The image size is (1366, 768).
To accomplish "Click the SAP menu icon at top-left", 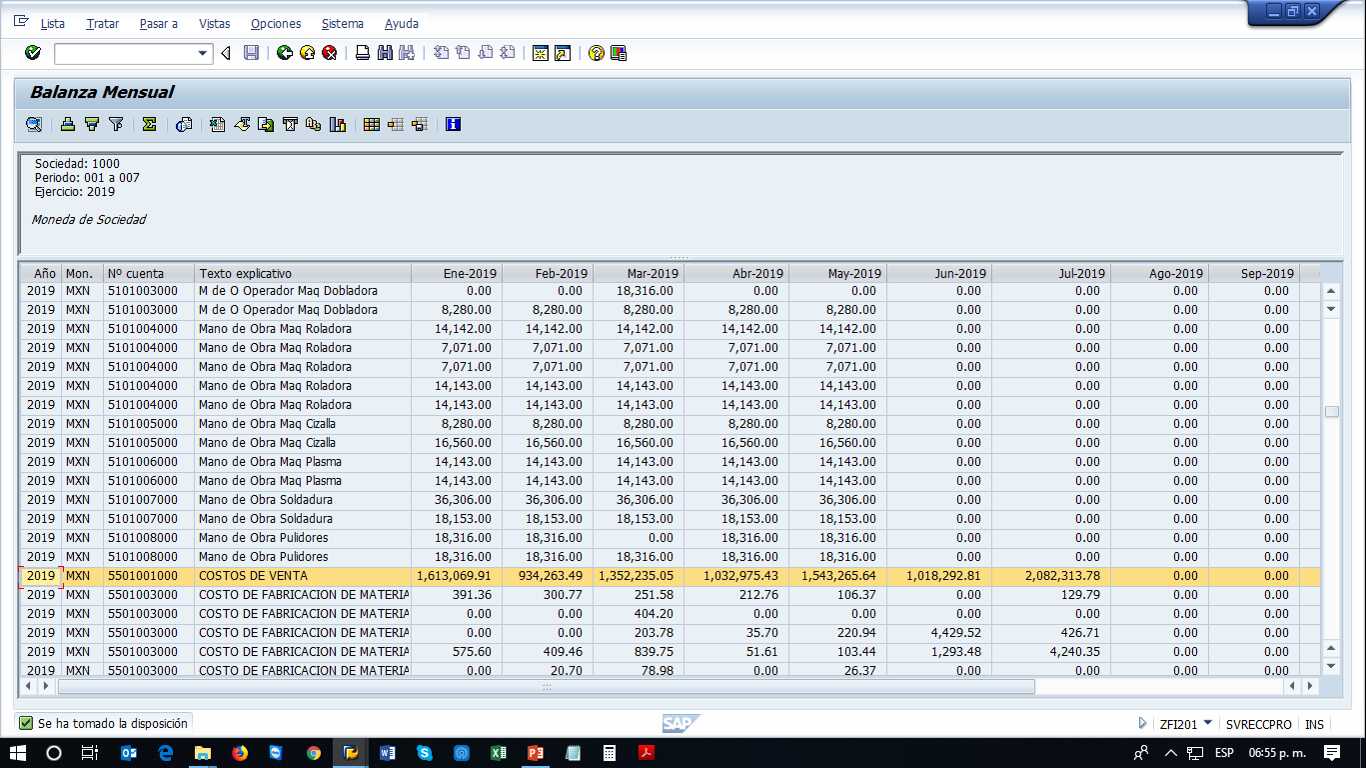I will click(21, 22).
